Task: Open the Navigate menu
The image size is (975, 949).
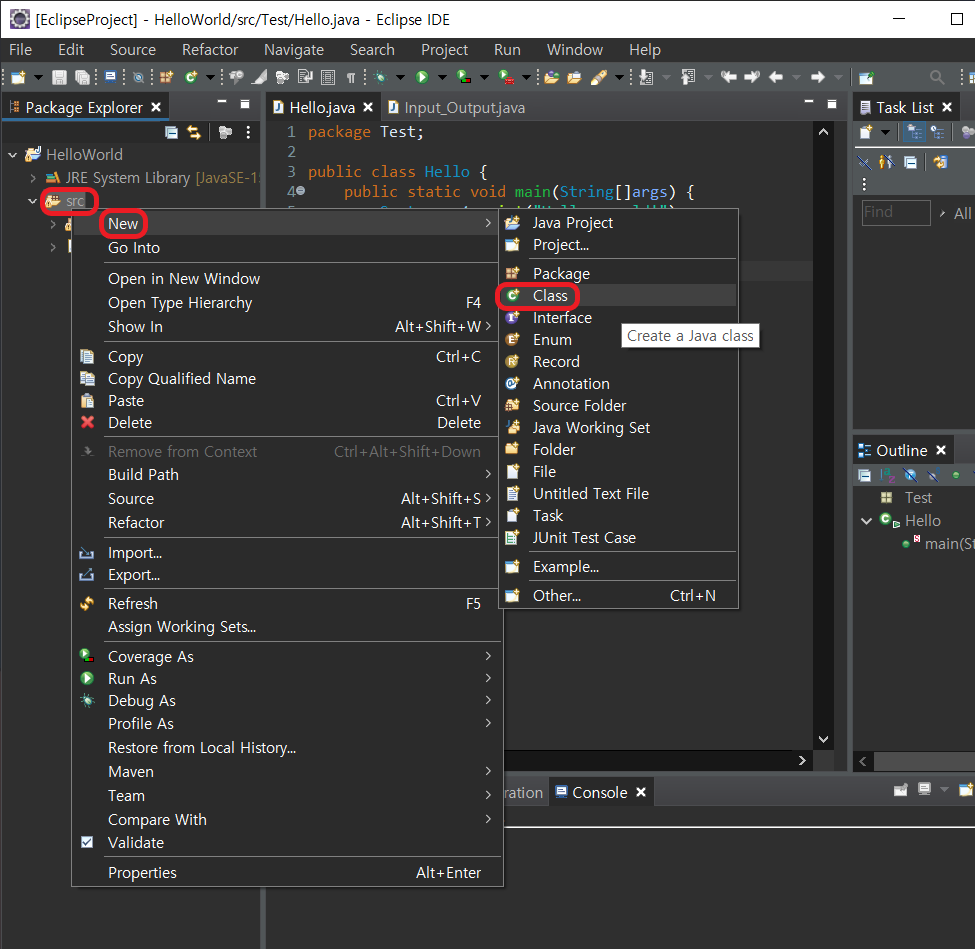Action: tap(293, 50)
